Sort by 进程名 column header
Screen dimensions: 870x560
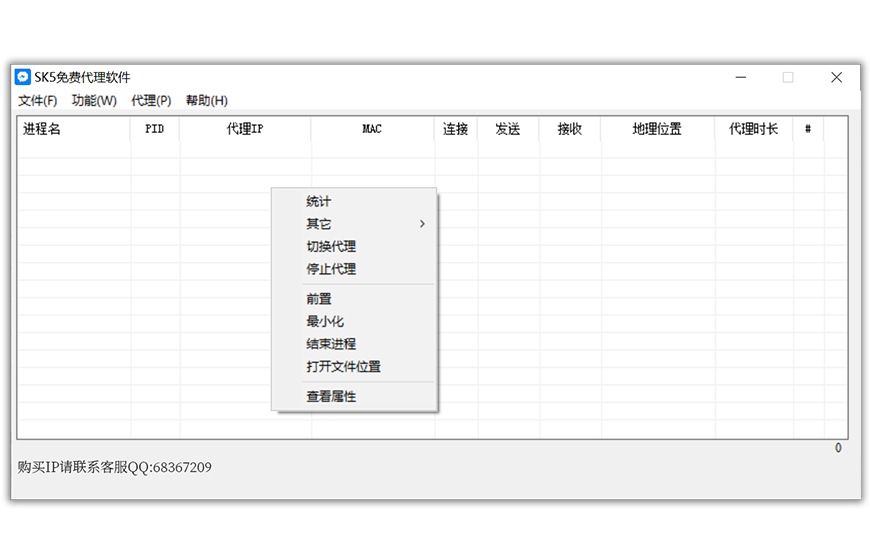click(42, 129)
